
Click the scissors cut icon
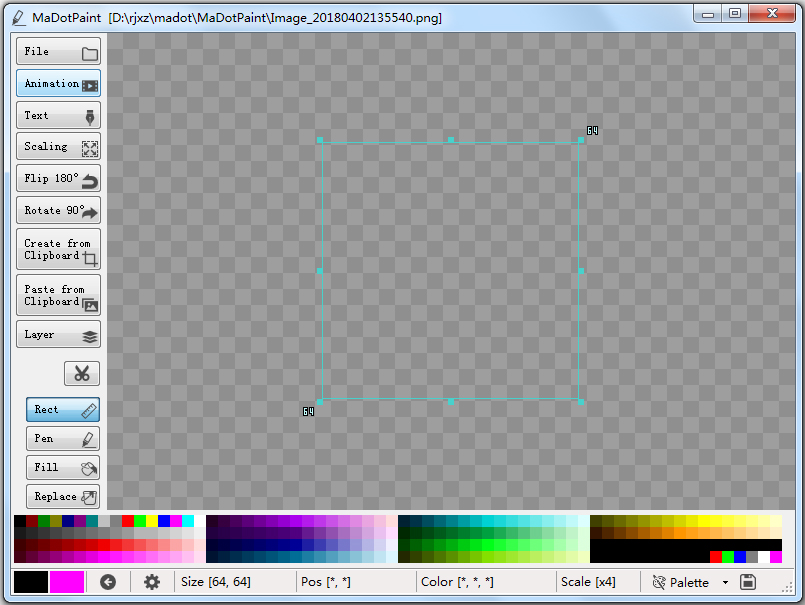(82, 373)
